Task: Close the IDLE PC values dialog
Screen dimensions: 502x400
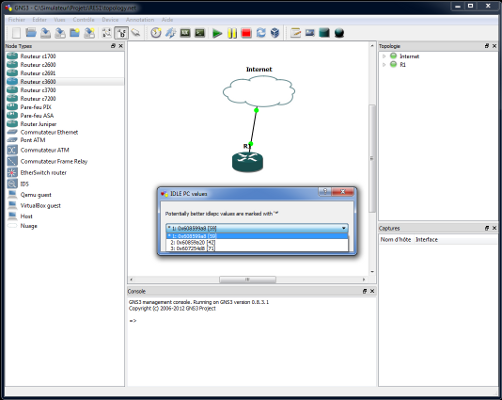Action: pyautogui.click(x=343, y=191)
